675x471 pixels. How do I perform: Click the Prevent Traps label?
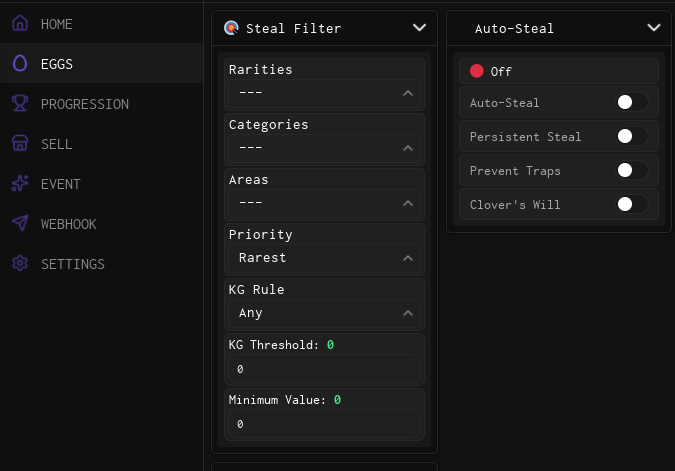(515, 171)
